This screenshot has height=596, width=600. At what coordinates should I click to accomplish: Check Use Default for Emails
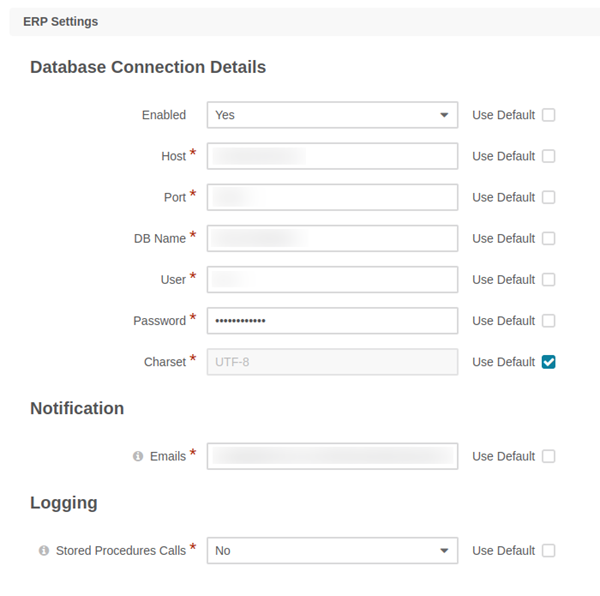(548, 456)
